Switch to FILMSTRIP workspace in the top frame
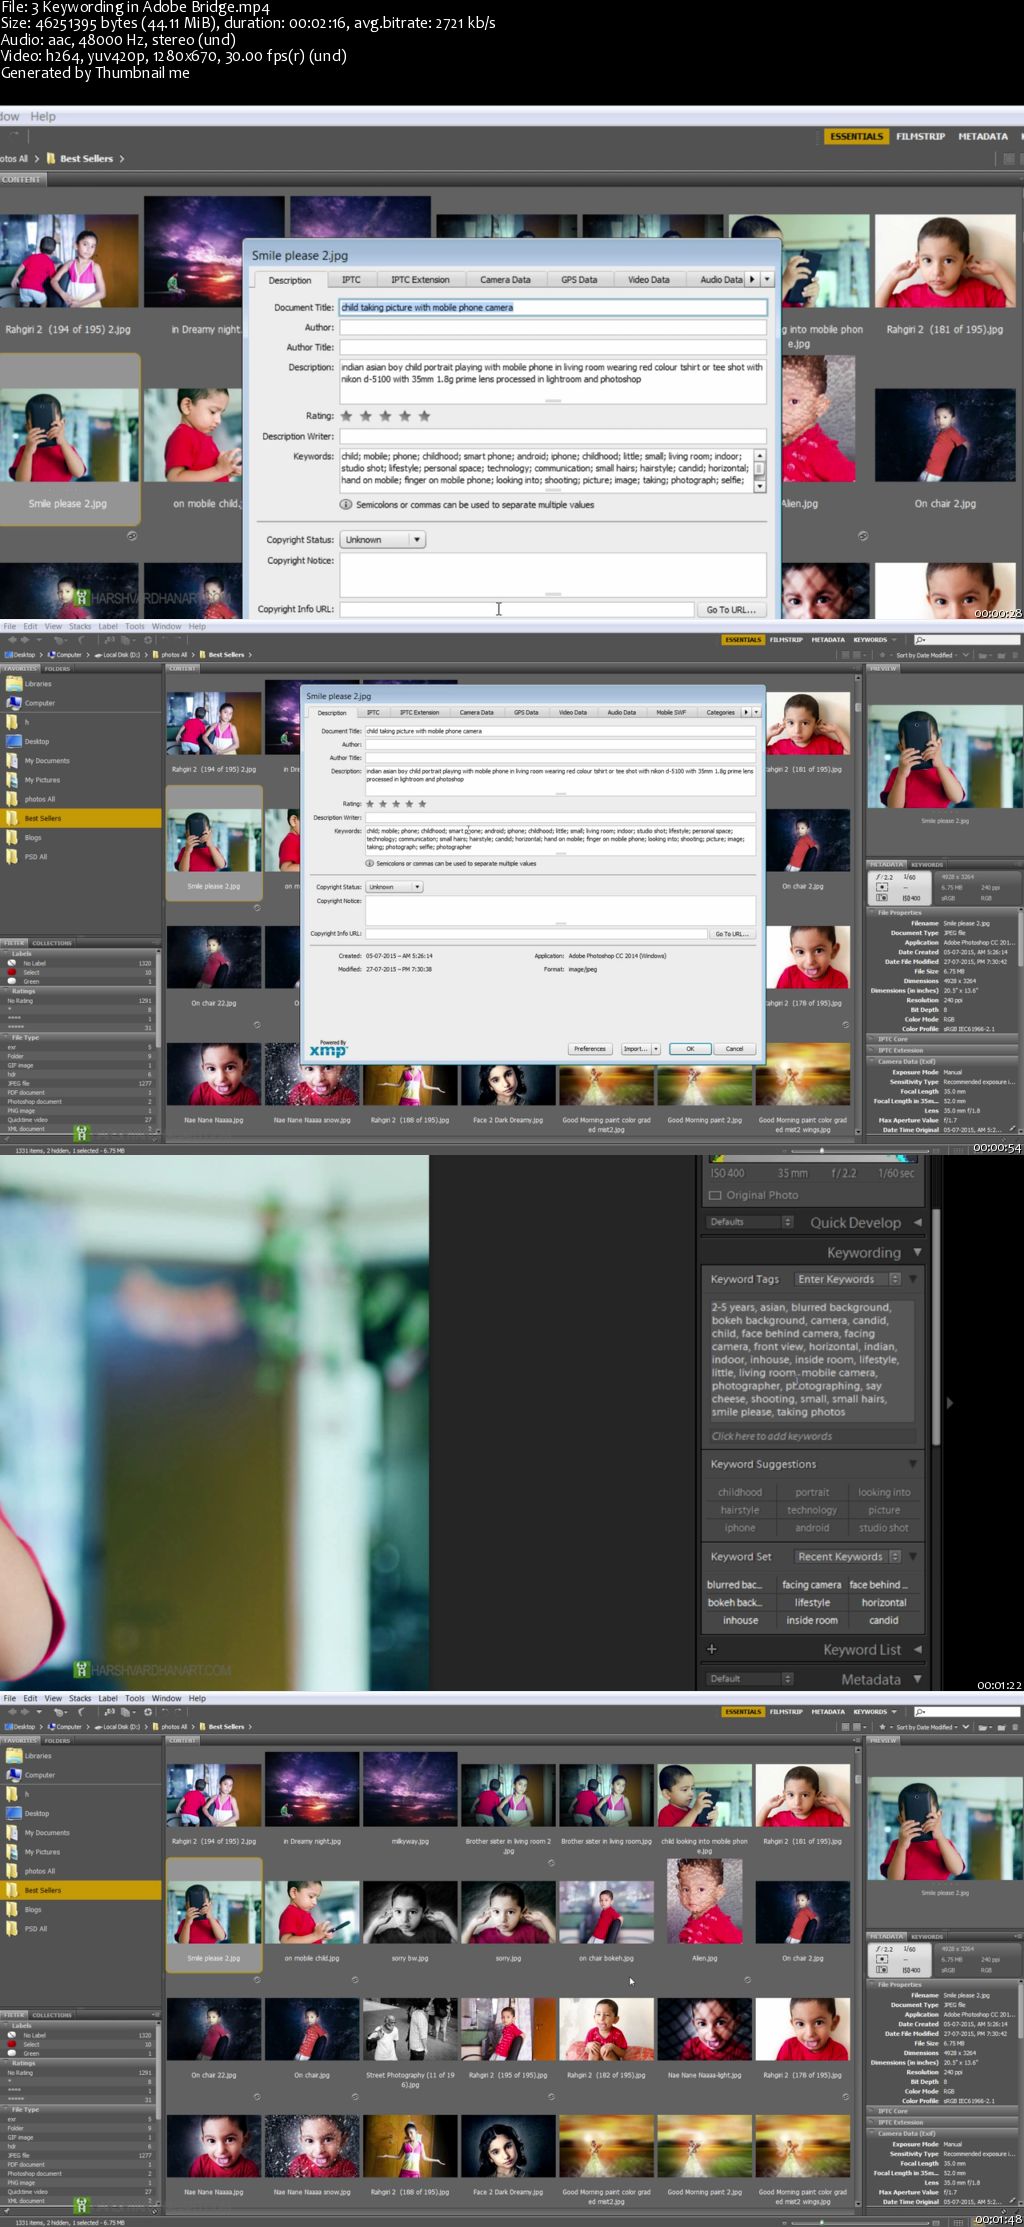This screenshot has height=2227, width=1024. click(920, 137)
